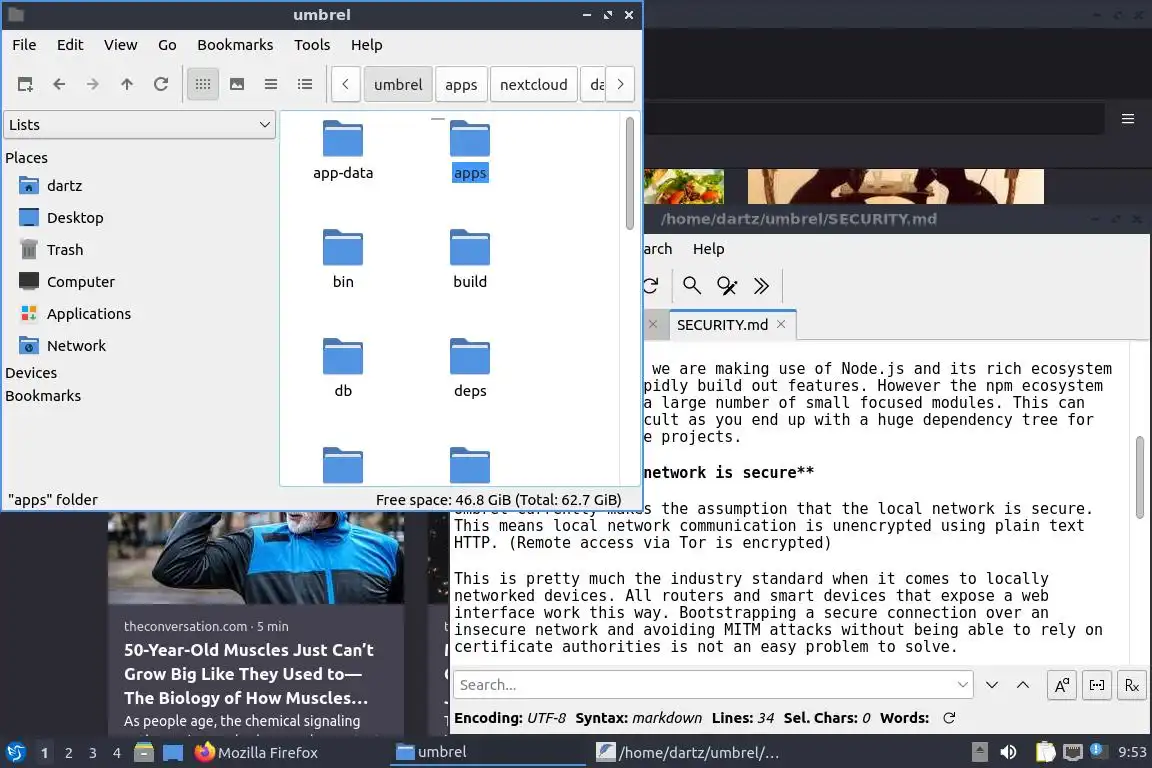Toggle whole word matching in search

[1097, 685]
